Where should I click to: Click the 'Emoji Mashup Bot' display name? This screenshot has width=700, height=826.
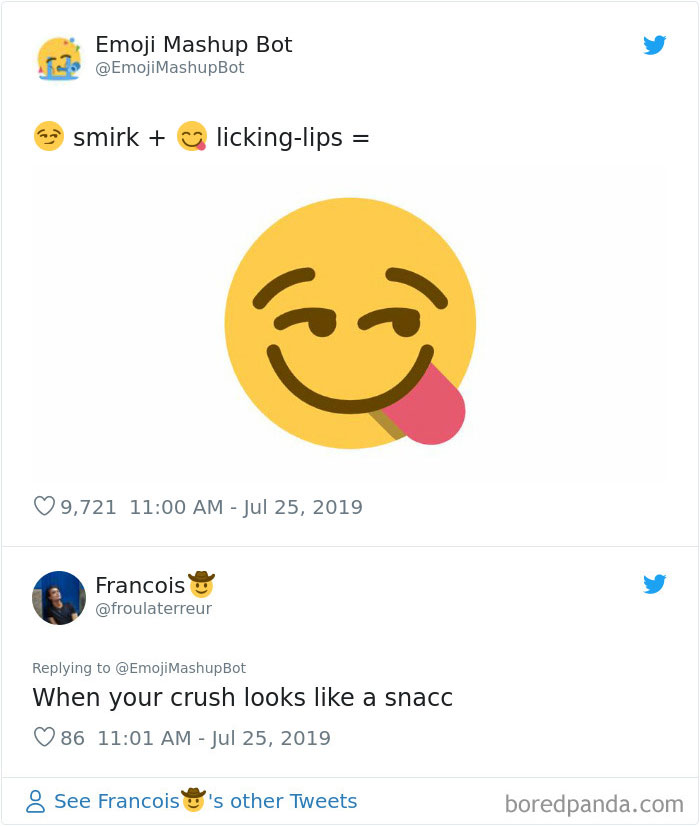tap(193, 44)
